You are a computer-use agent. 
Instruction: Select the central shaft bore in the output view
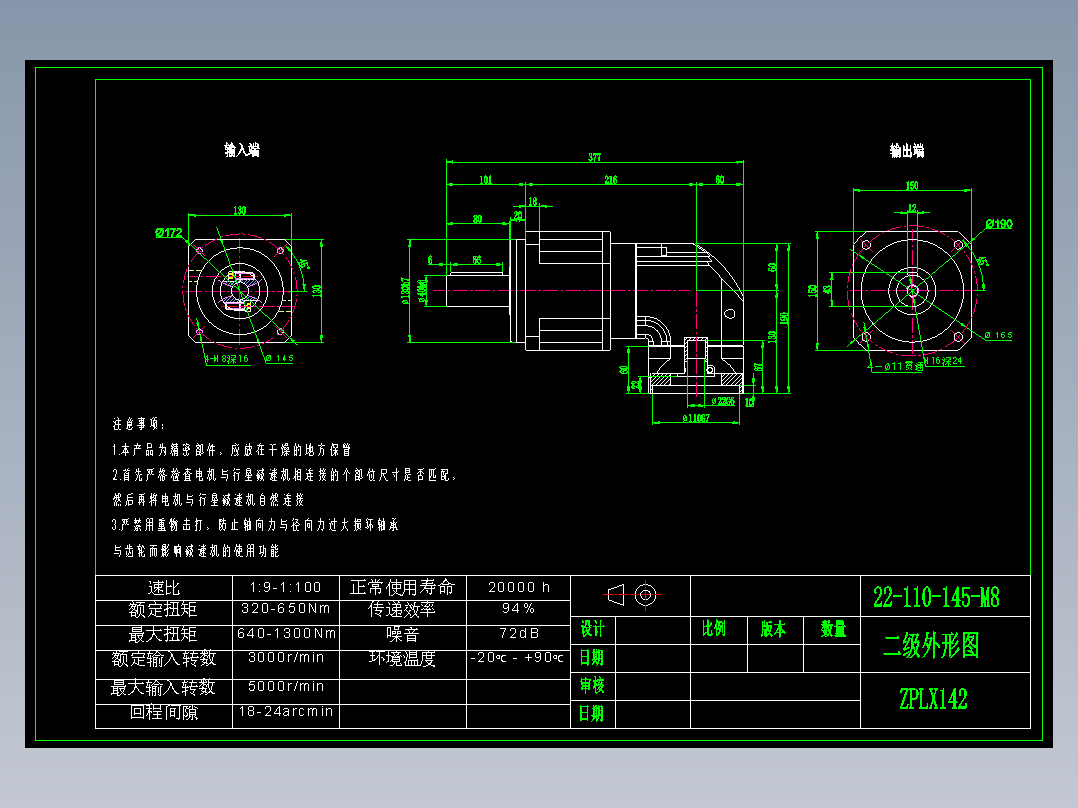915,292
